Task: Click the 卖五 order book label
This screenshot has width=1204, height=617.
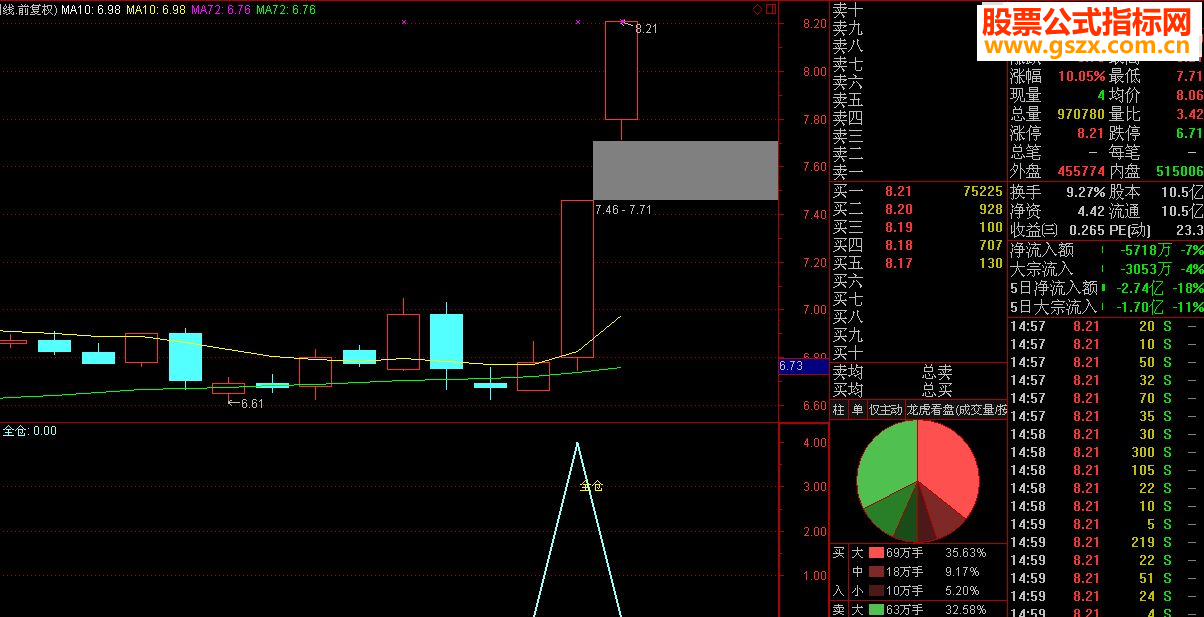Action: (x=848, y=100)
